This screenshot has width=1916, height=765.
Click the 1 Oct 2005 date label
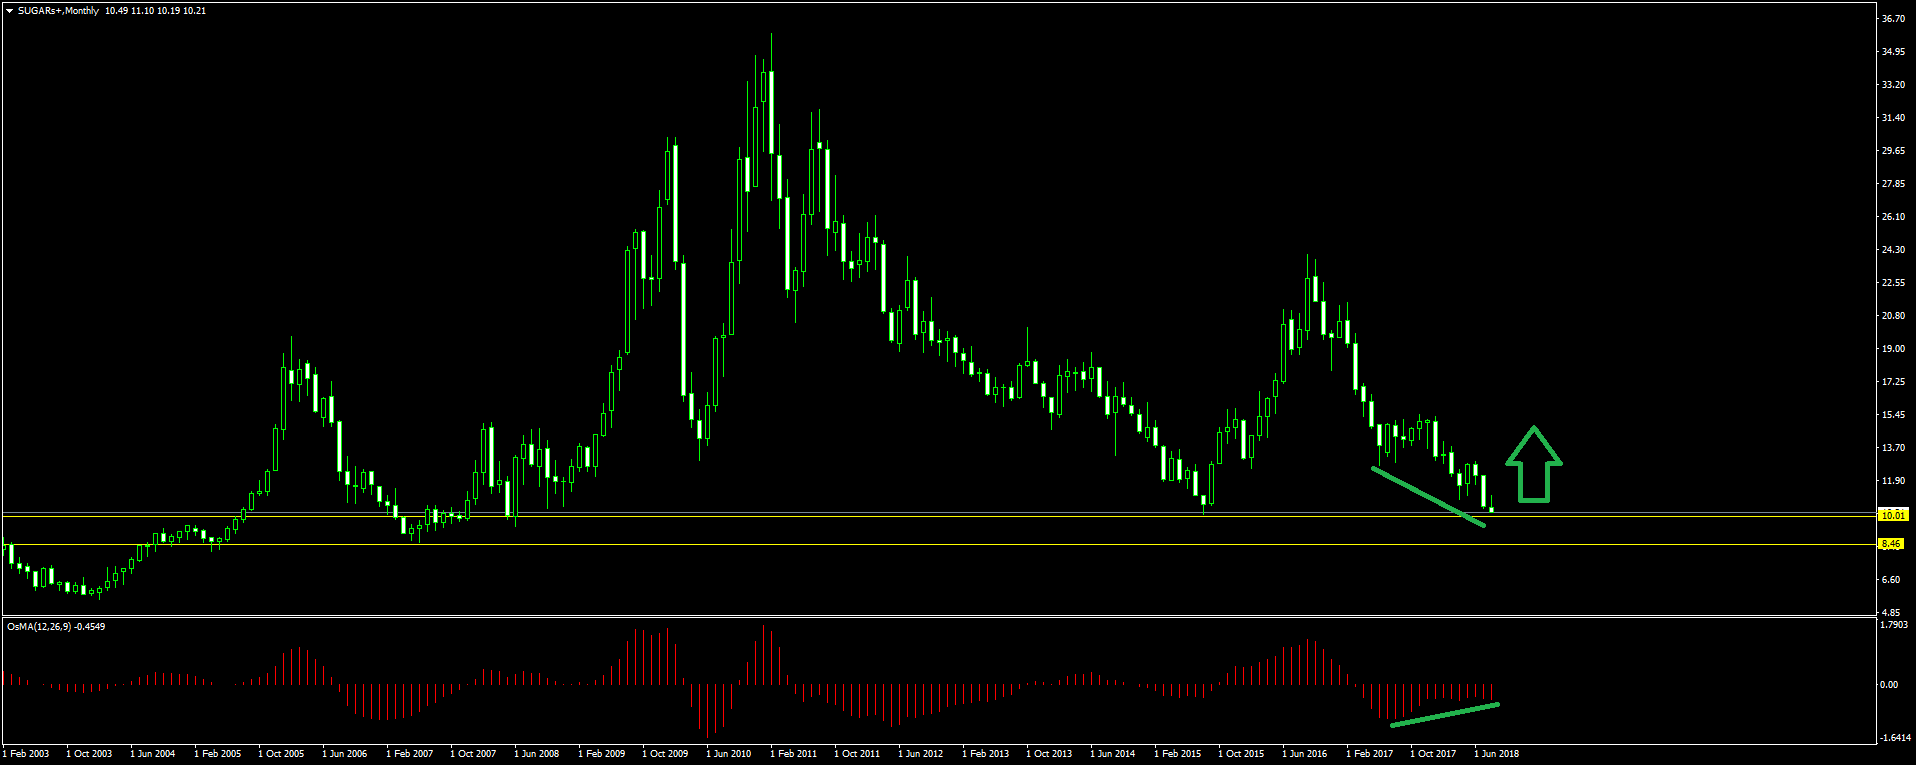coord(282,754)
